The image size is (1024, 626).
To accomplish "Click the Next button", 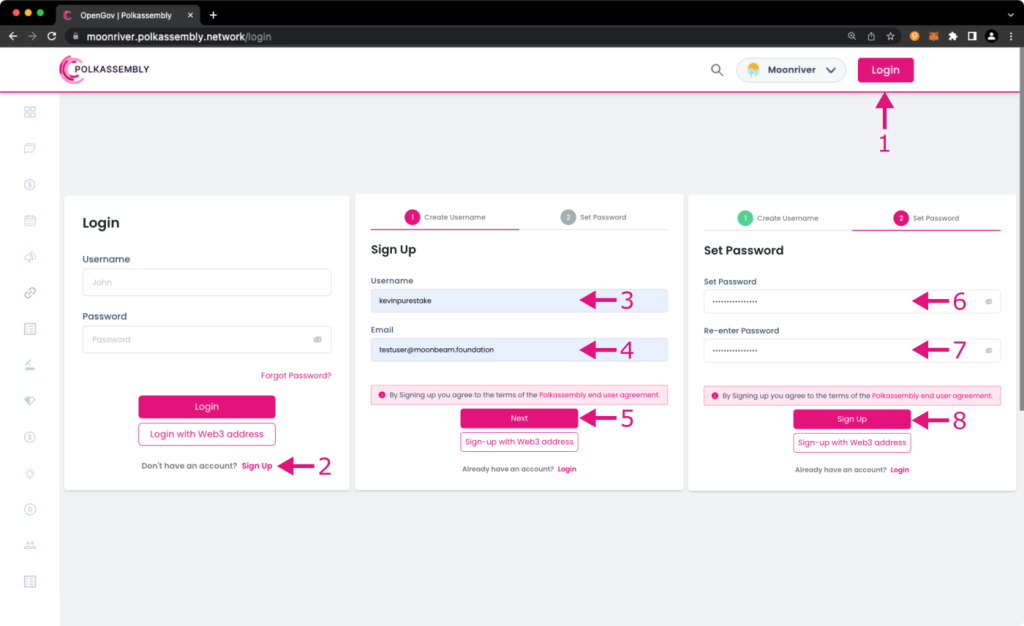I will click(x=519, y=418).
